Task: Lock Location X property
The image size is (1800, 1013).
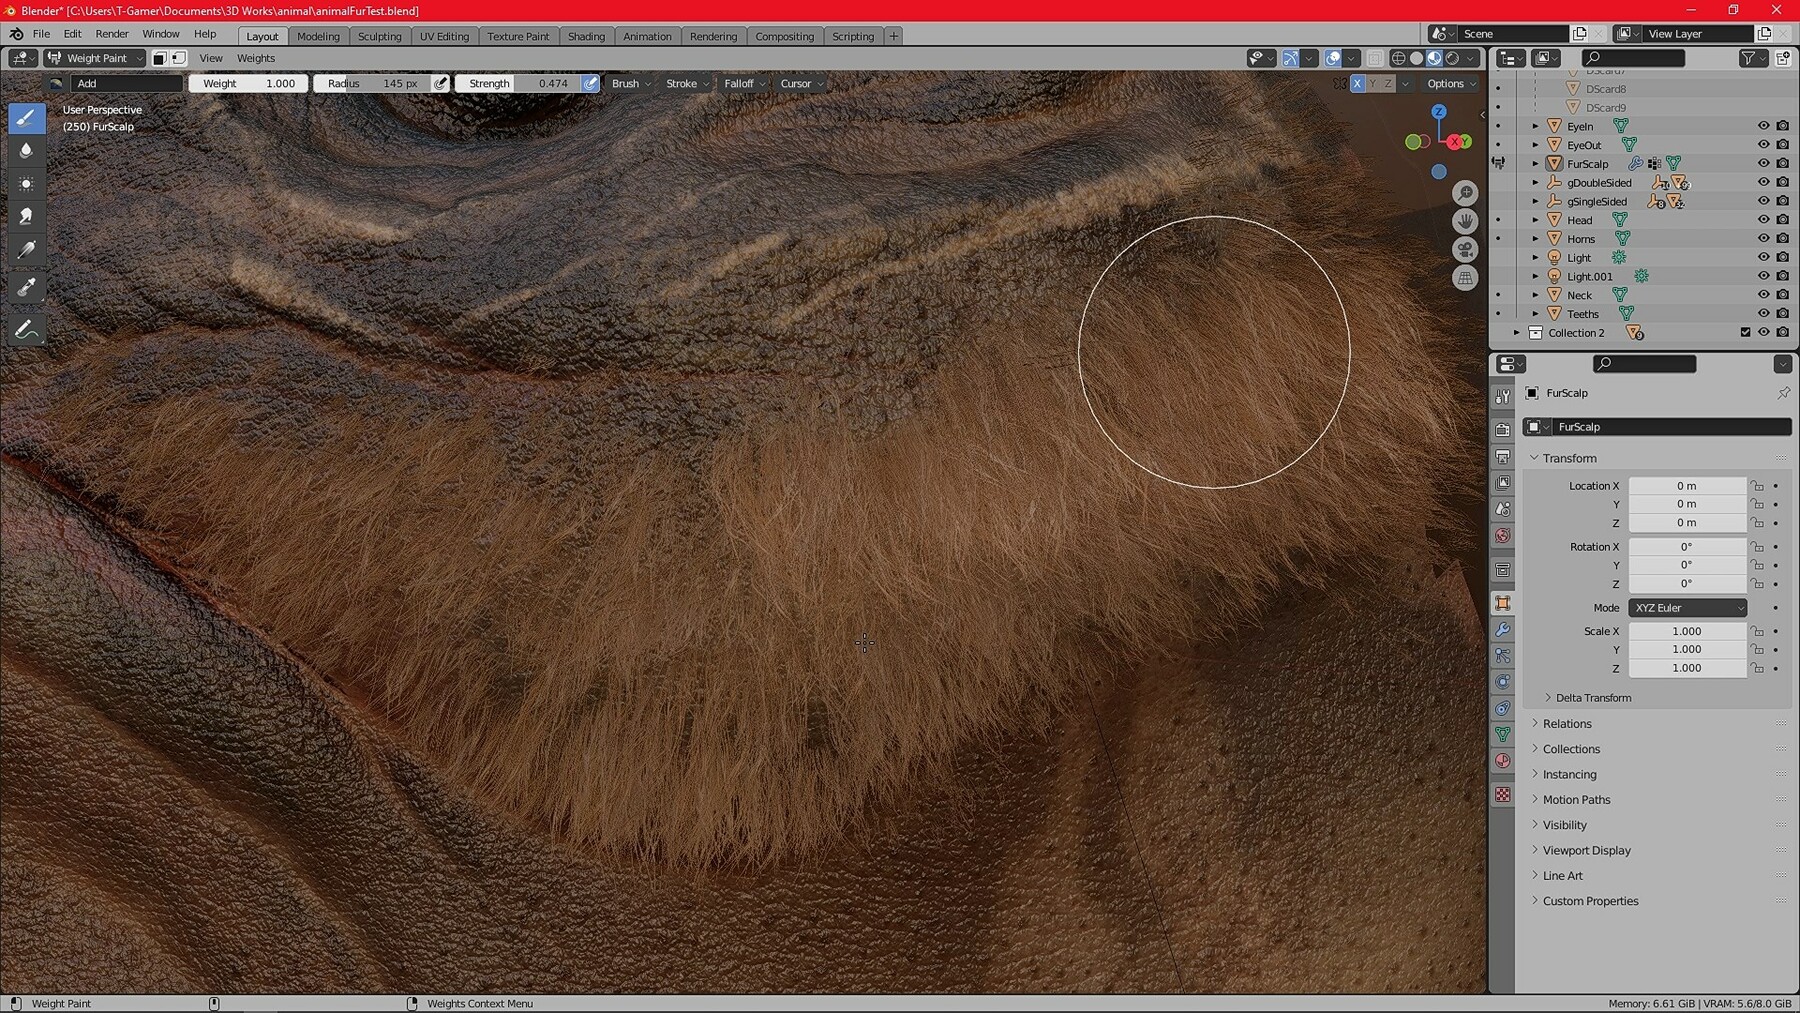Action: tap(1757, 486)
